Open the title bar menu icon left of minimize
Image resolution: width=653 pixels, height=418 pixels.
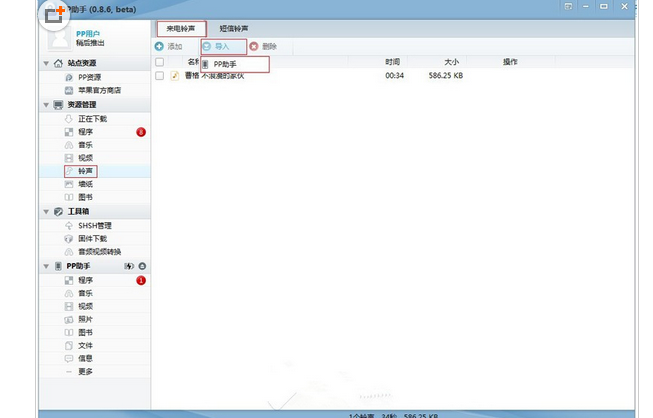568,6
